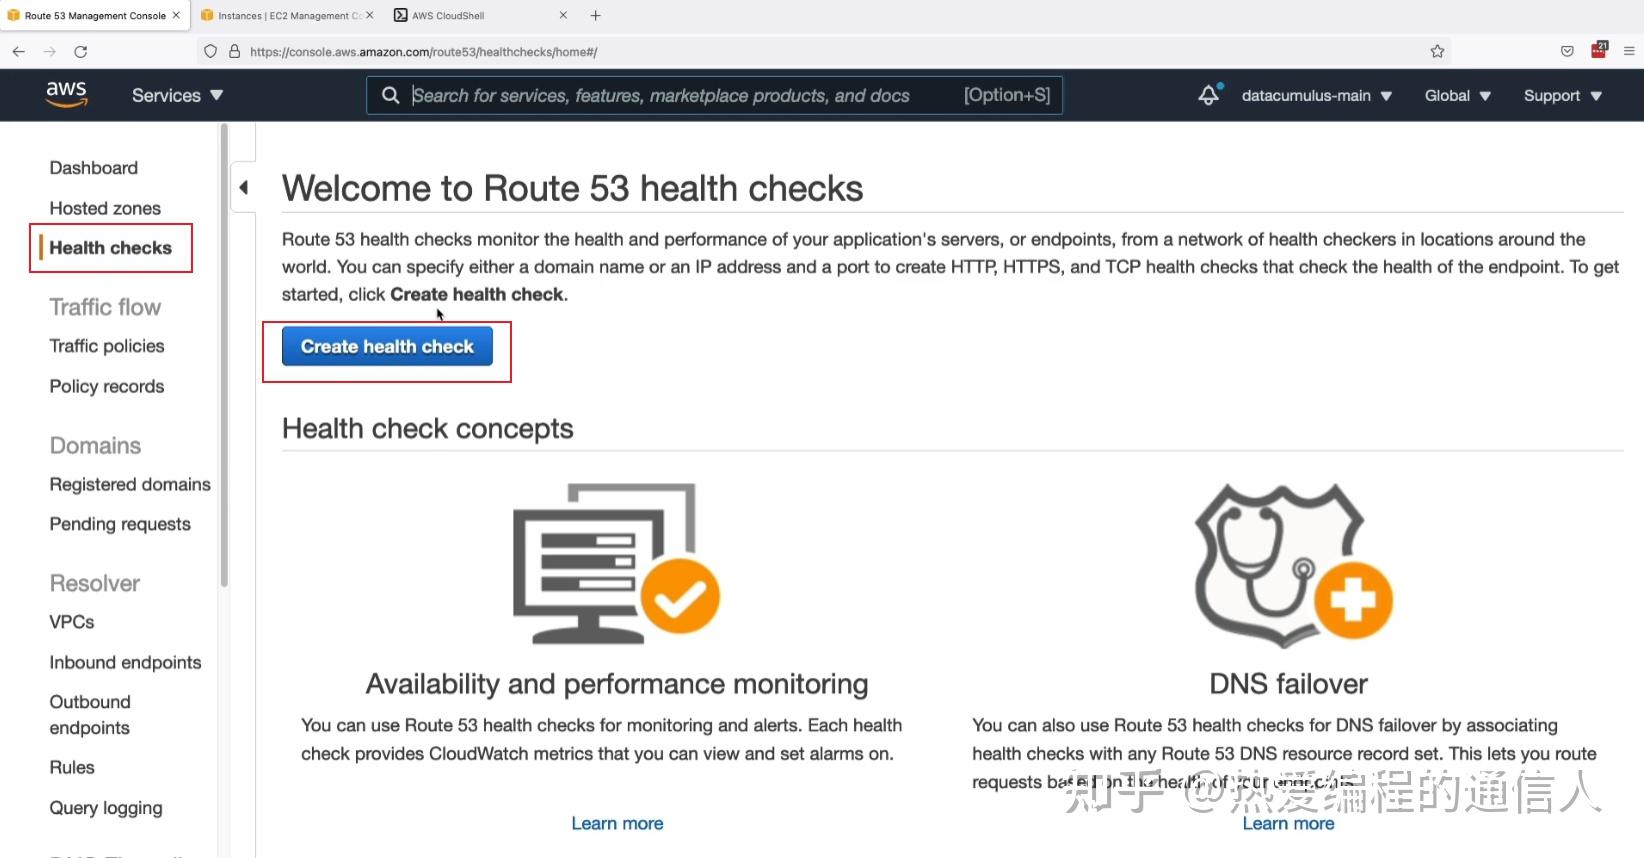1644x858 pixels.
Task: Switch to Instances EC2 Management tab
Action: [287, 15]
